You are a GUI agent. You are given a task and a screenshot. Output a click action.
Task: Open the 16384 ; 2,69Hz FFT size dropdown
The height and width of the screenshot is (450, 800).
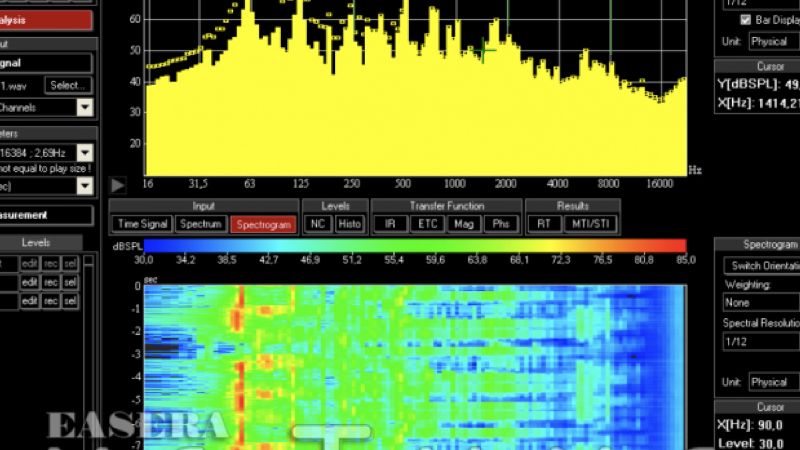coord(85,153)
